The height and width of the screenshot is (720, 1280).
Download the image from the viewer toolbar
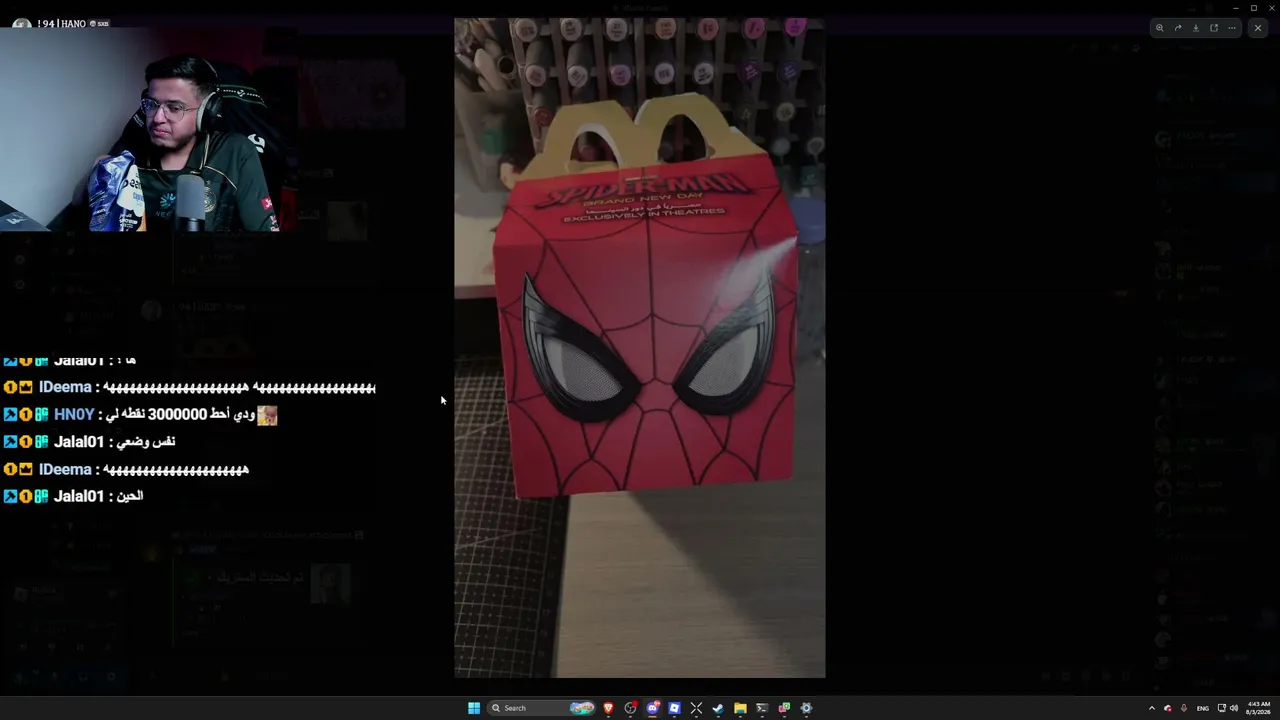(x=1195, y=28)
